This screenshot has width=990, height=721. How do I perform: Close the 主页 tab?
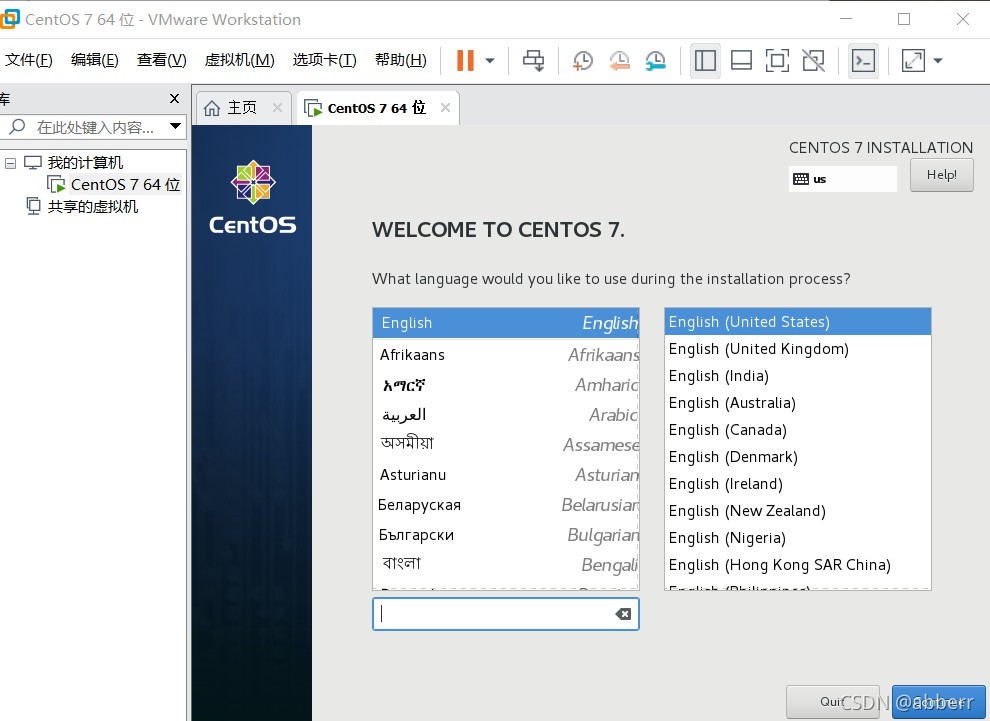click(277, 108)
